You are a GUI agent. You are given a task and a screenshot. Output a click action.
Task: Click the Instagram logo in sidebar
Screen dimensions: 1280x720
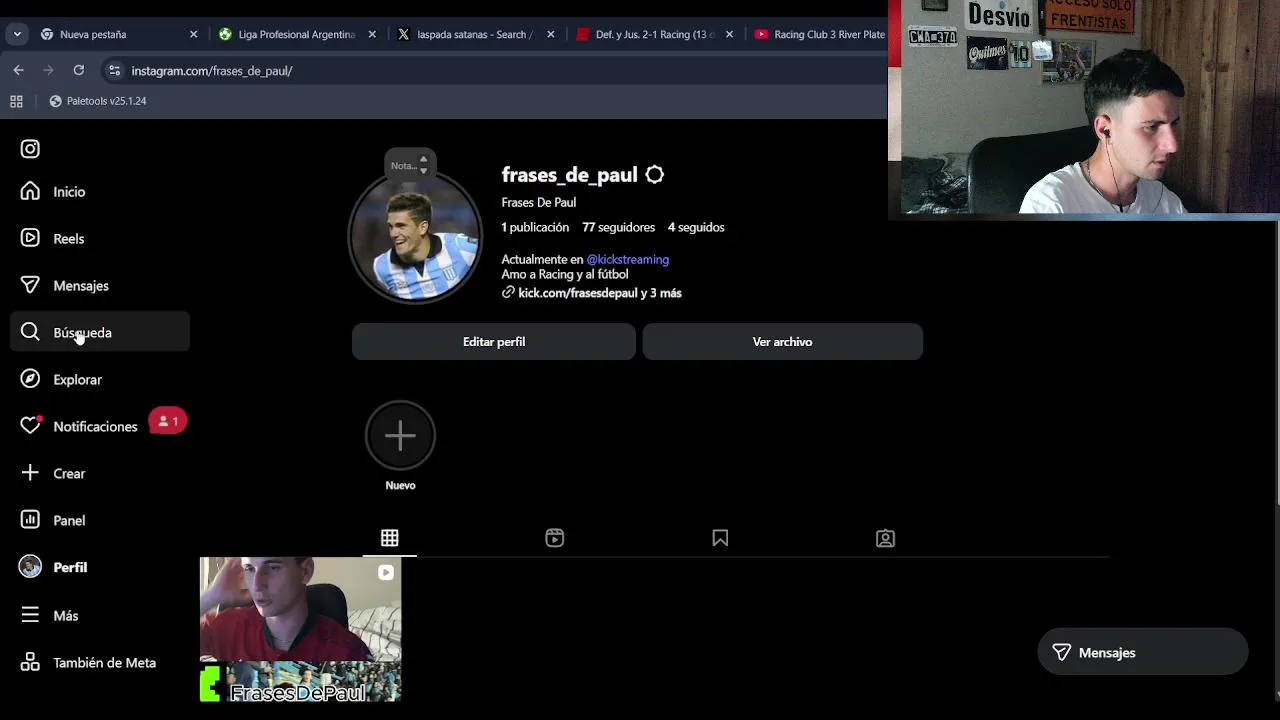(30, 149)
